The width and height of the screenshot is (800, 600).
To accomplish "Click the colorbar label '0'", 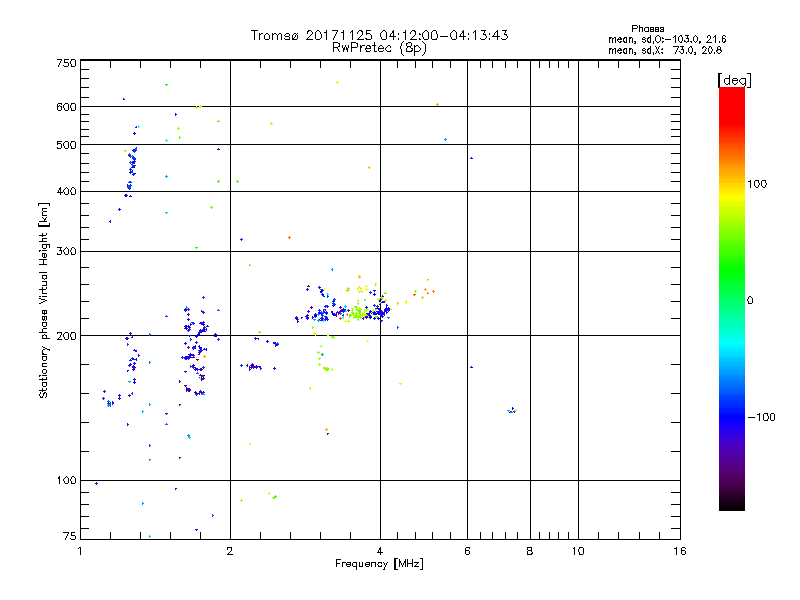I will coord(750,300).
